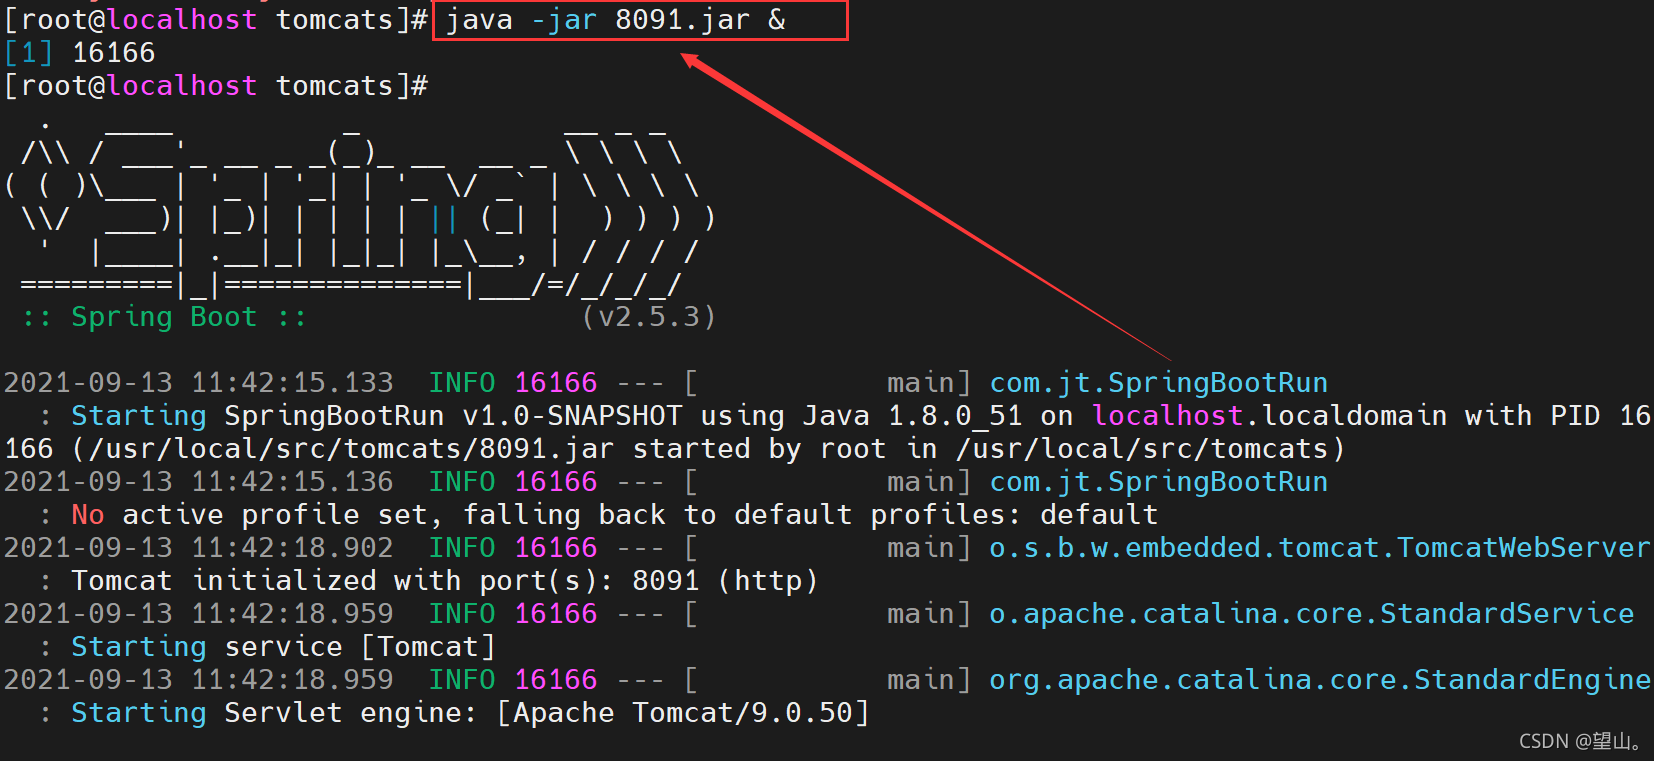
Task: Select the '(v2.5.3)' version text
Action: (x=649, y=317)
